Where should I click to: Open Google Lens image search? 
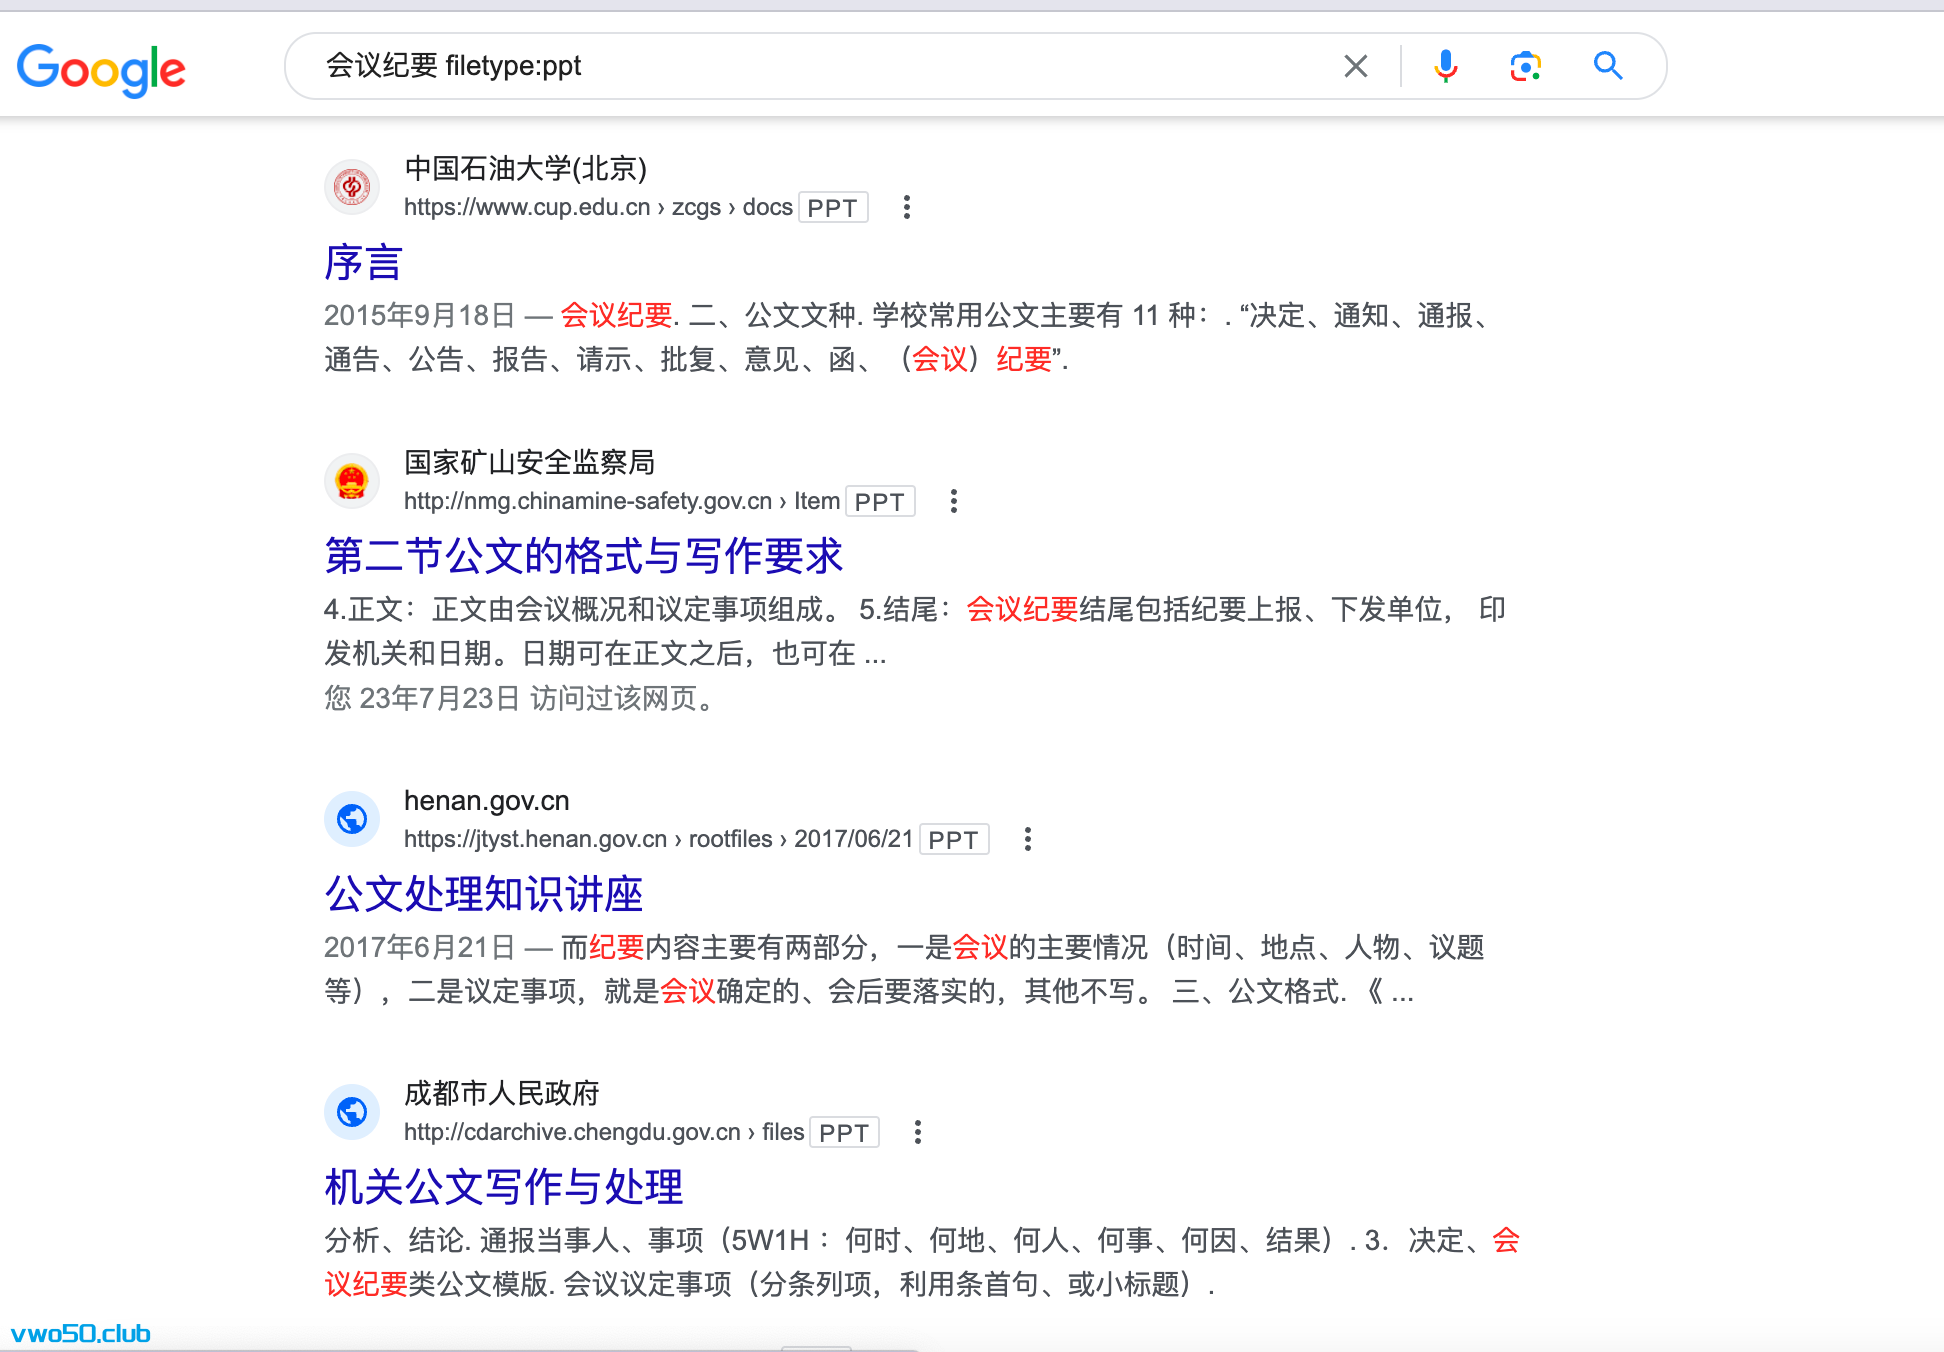click(1525, 66)
